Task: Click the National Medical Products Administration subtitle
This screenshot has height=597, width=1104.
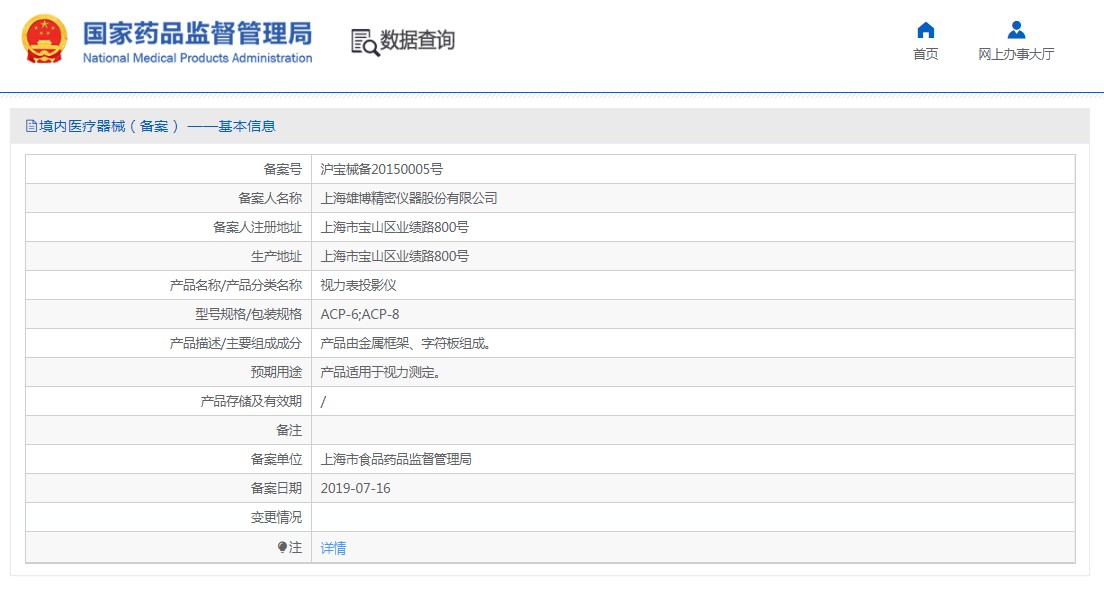Action: pyautogui.click(x=197, y=58)
